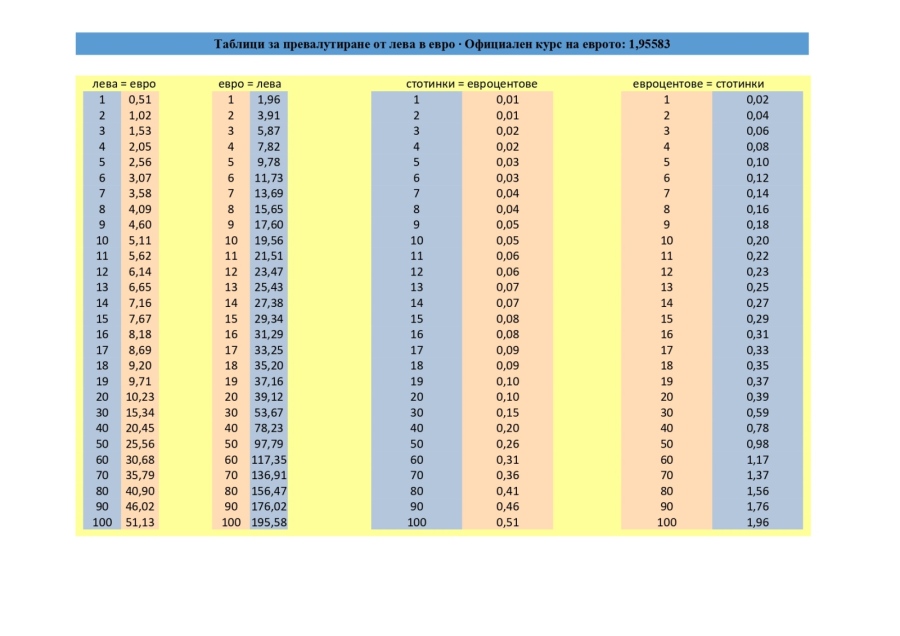Select the 'лева = евро' column header
The image size is (900, 636).
[123, 84]
